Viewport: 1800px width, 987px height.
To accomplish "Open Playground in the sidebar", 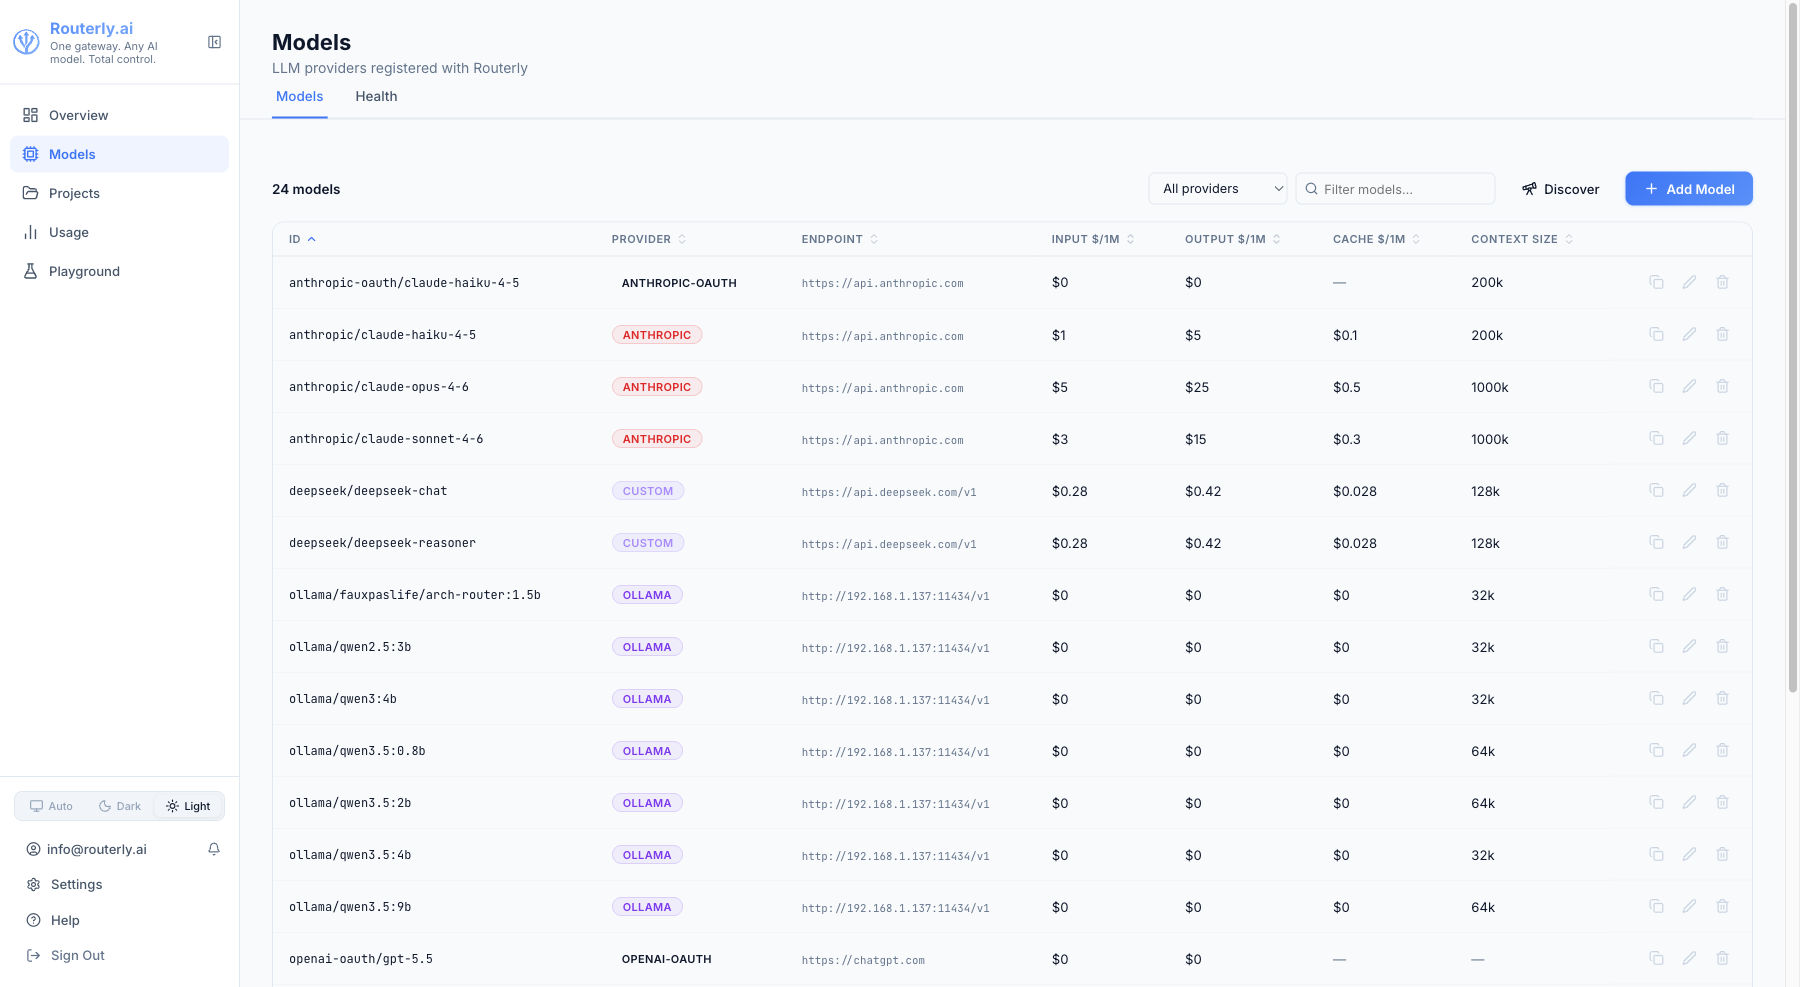I will 119,271.
